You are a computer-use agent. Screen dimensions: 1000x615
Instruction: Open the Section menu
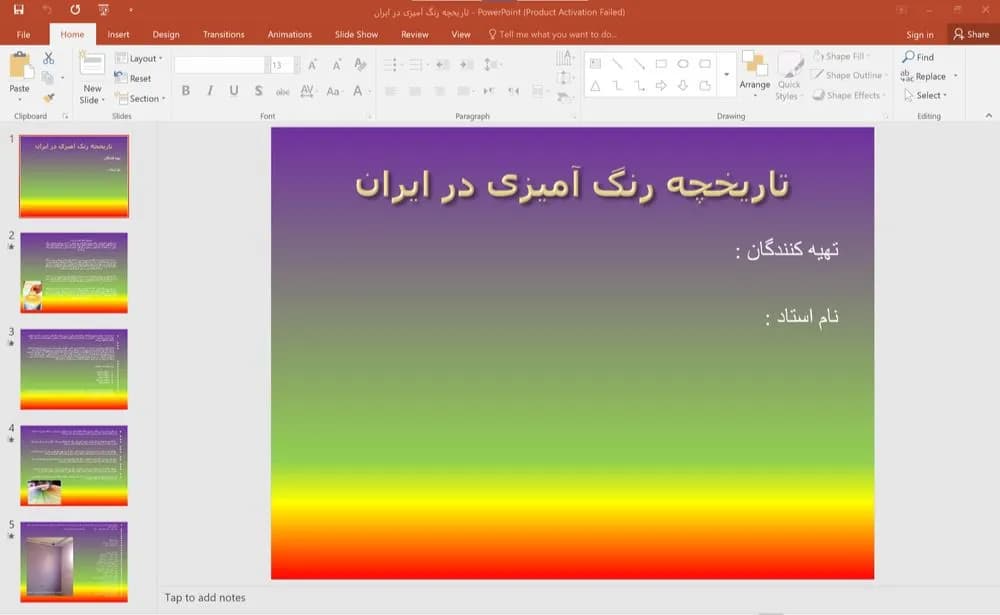click(x=140, y=98)
